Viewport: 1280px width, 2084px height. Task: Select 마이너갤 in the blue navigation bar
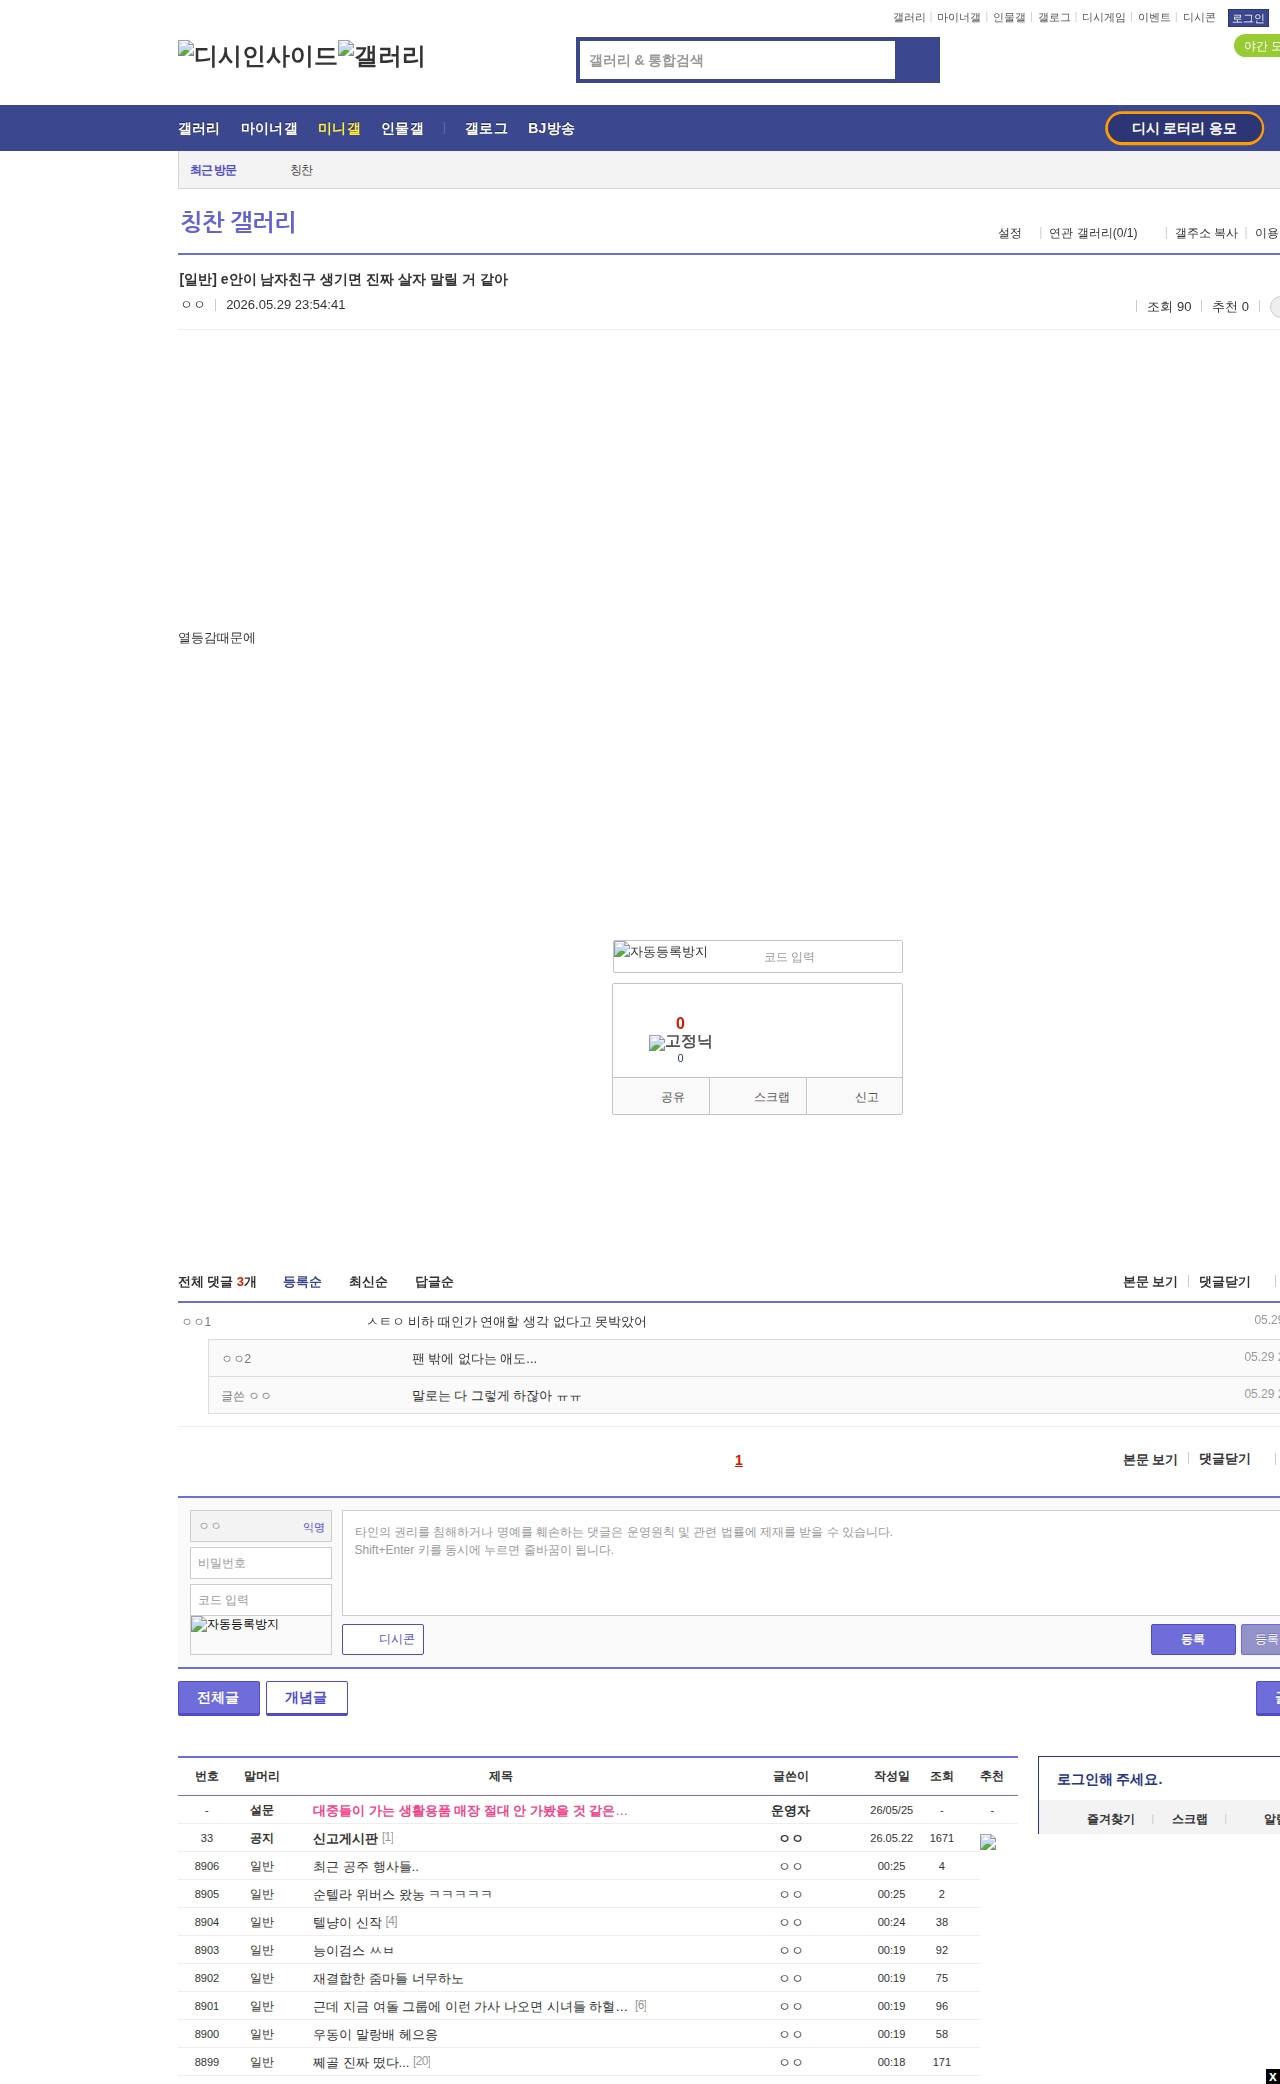269,129
